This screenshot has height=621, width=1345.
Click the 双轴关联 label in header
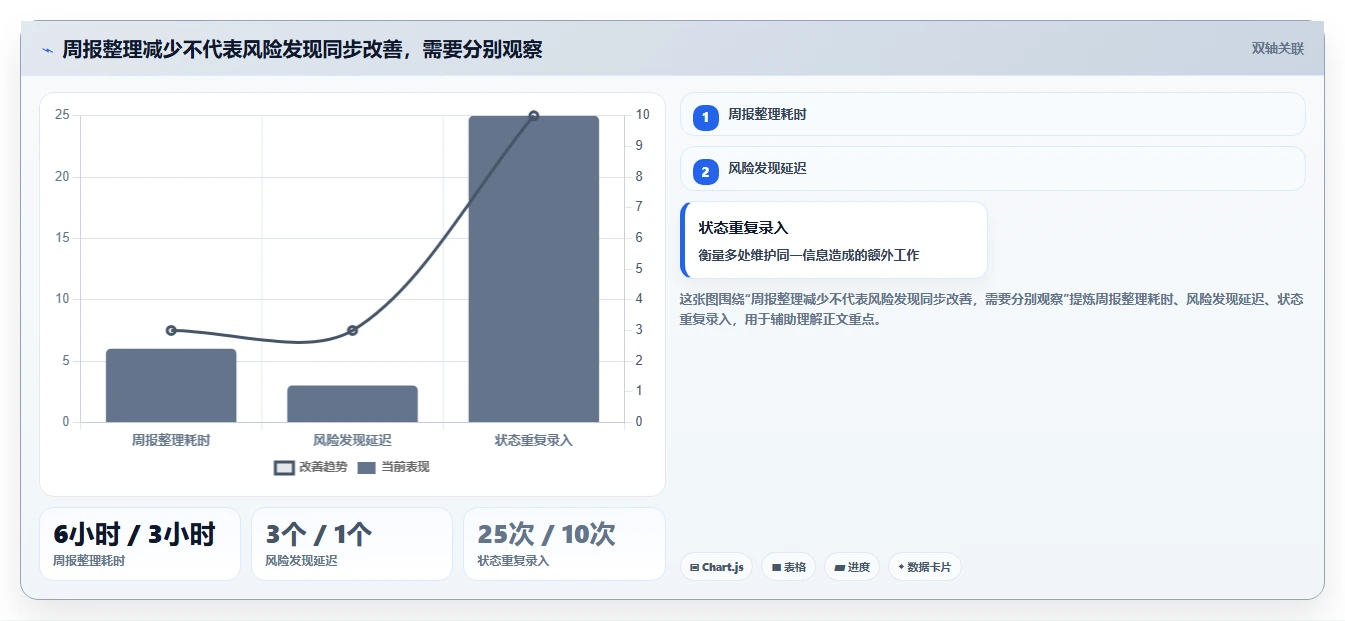pyautogui.click(x=1277, y=48)
